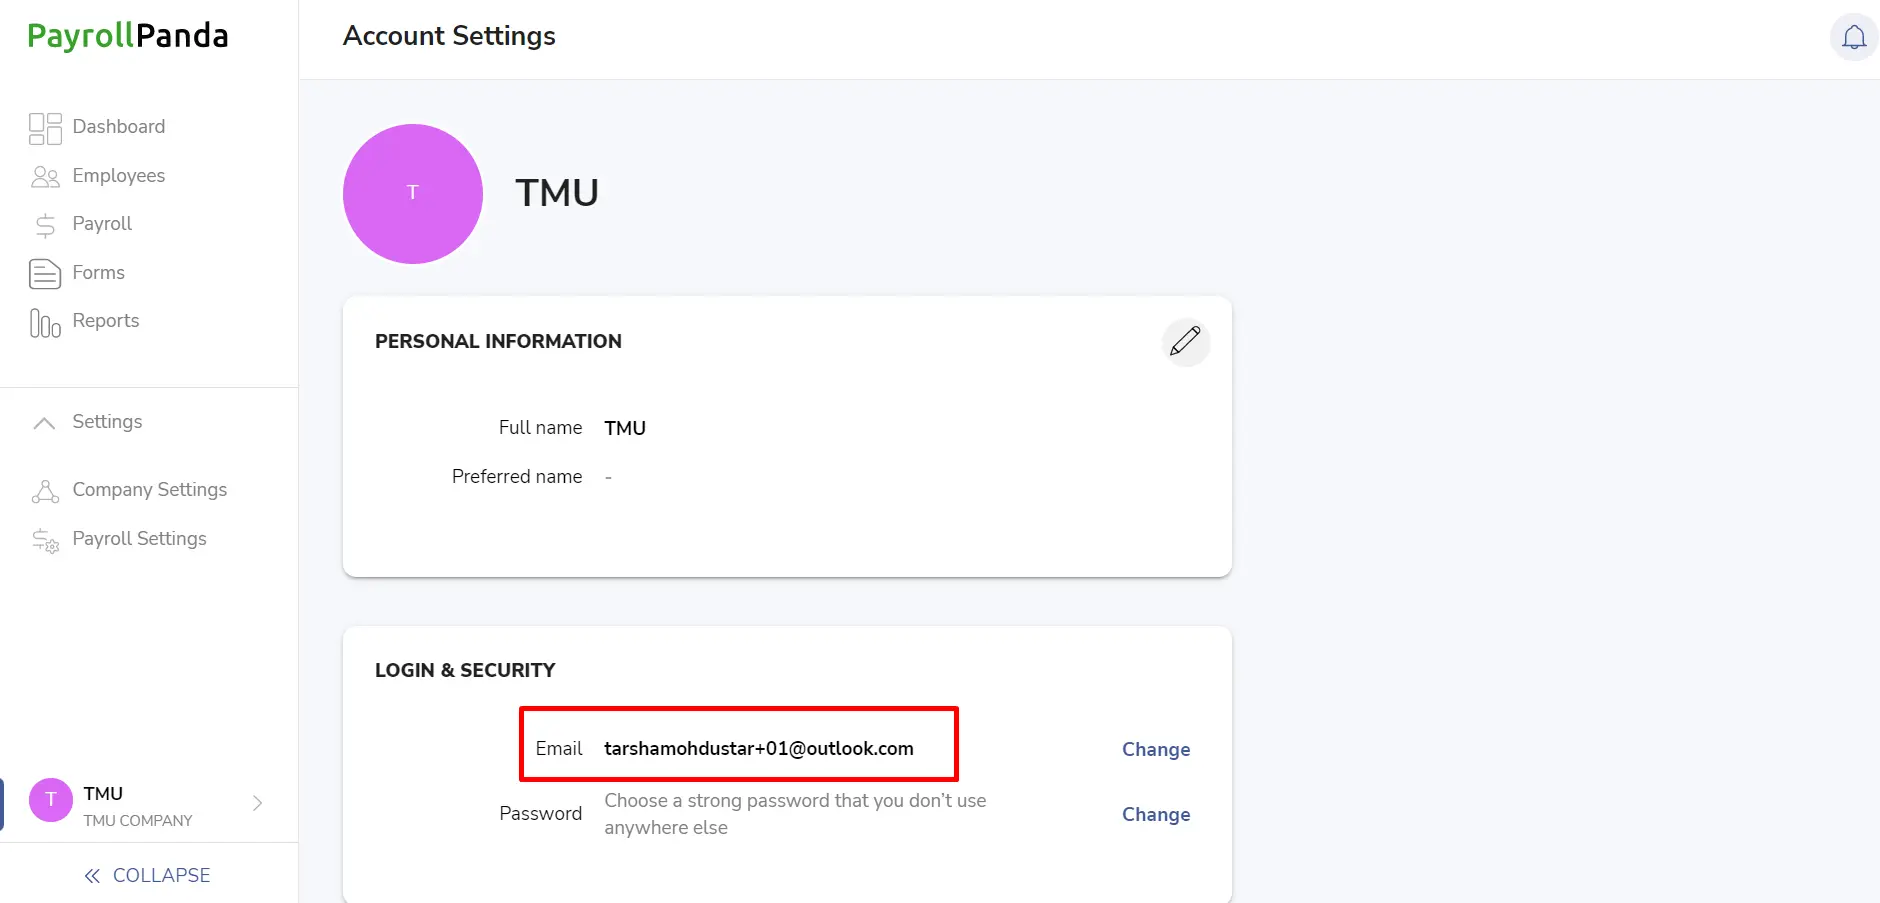The width and height of the screenshot is (1880, 903).
Task: Click the Reports bar chart icon
Action: (x=45, y=322)
